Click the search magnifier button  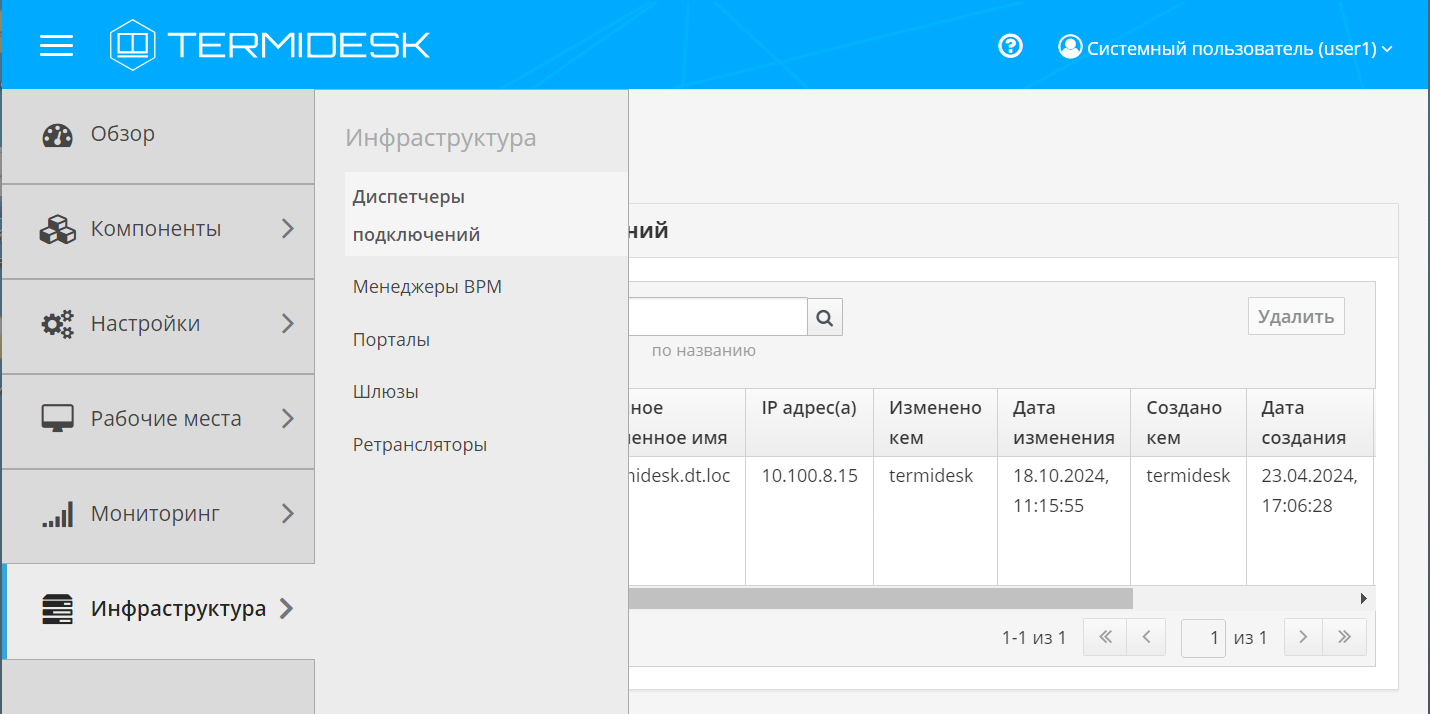point(825,317)
